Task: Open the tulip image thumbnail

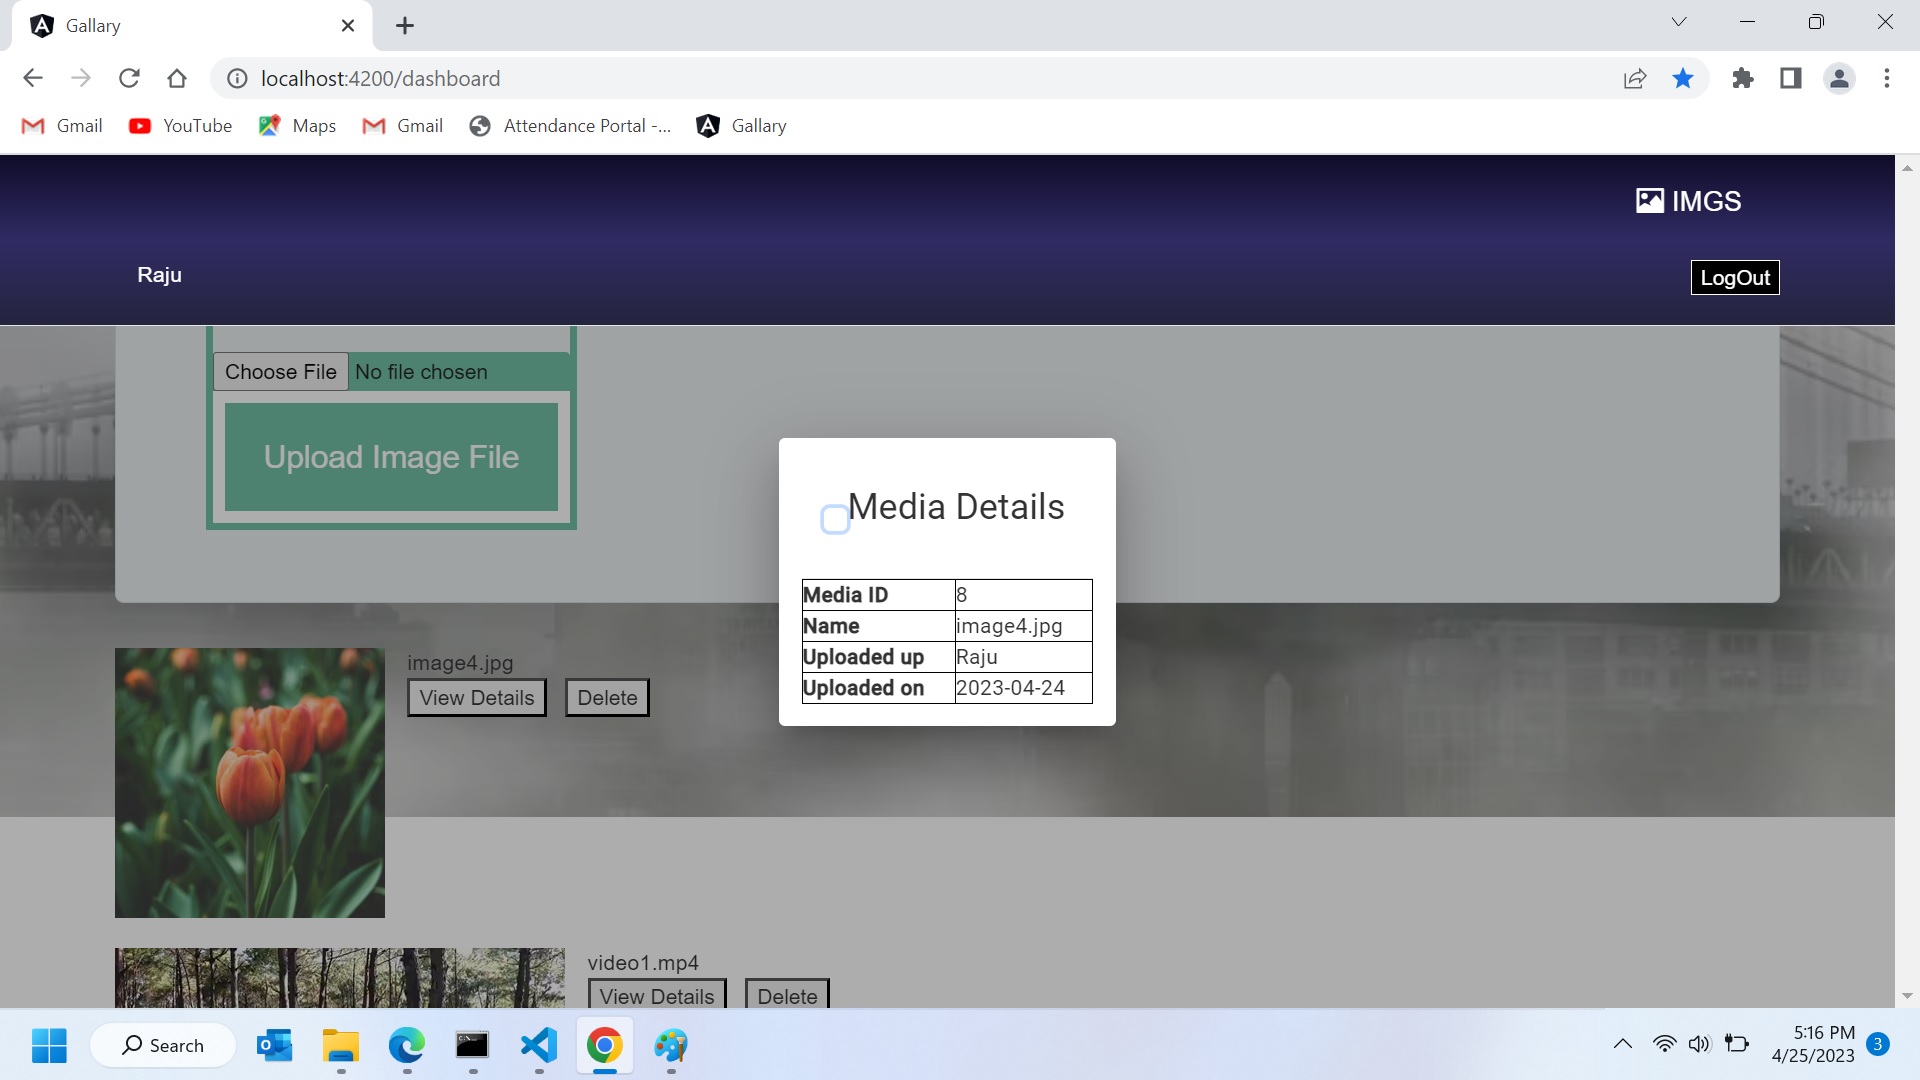Action: (250, 783)
